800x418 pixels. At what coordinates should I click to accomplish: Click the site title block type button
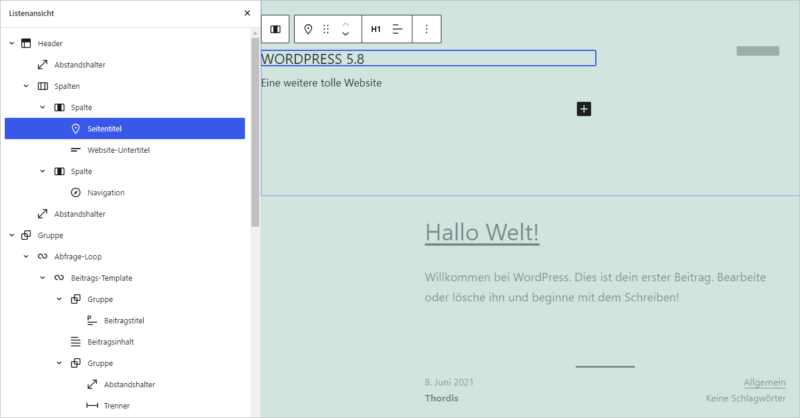pyautogui.click(x=308, y=29)
